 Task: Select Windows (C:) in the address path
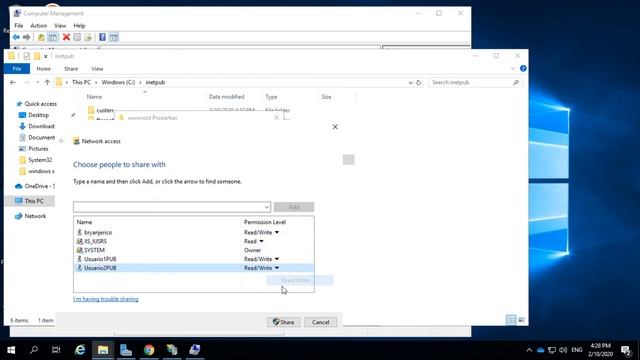pos(118,82)
